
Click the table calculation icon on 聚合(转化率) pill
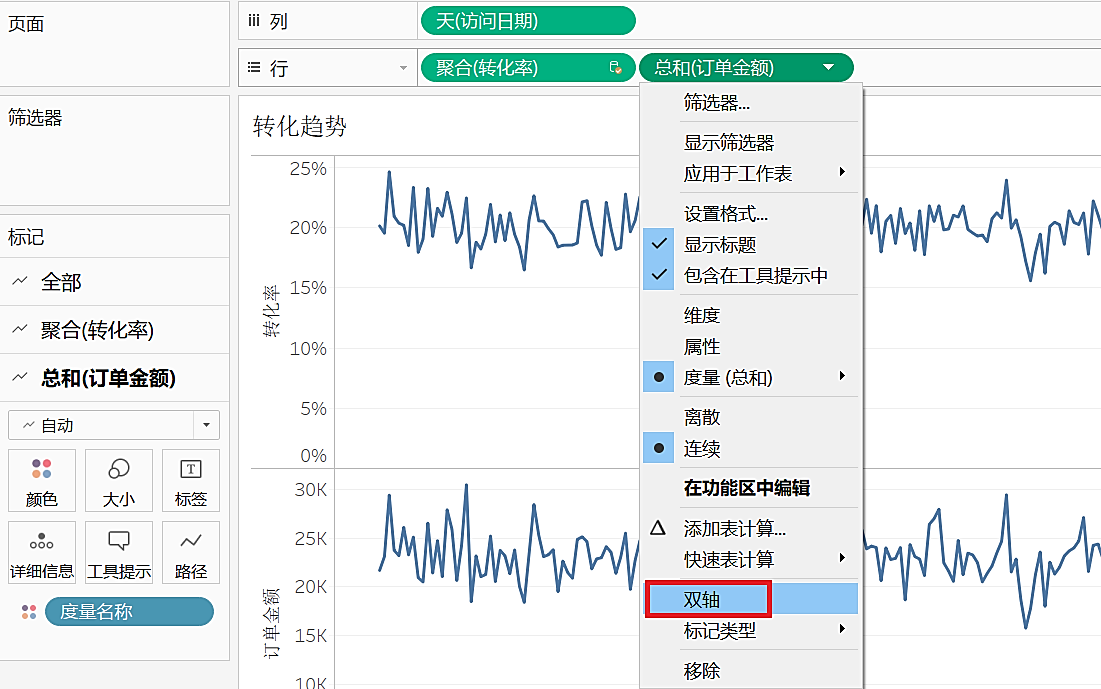point(616,68)
